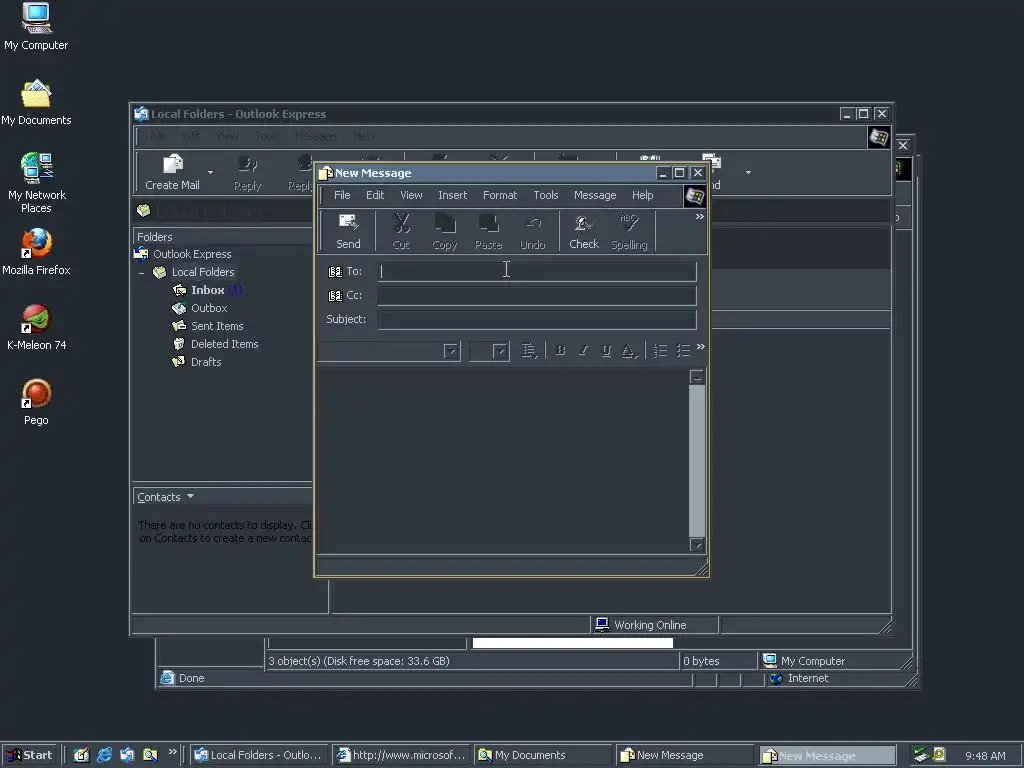Click Paragraph Style formatting icon
The image size is (1024, 768).
tap(528, 351)
